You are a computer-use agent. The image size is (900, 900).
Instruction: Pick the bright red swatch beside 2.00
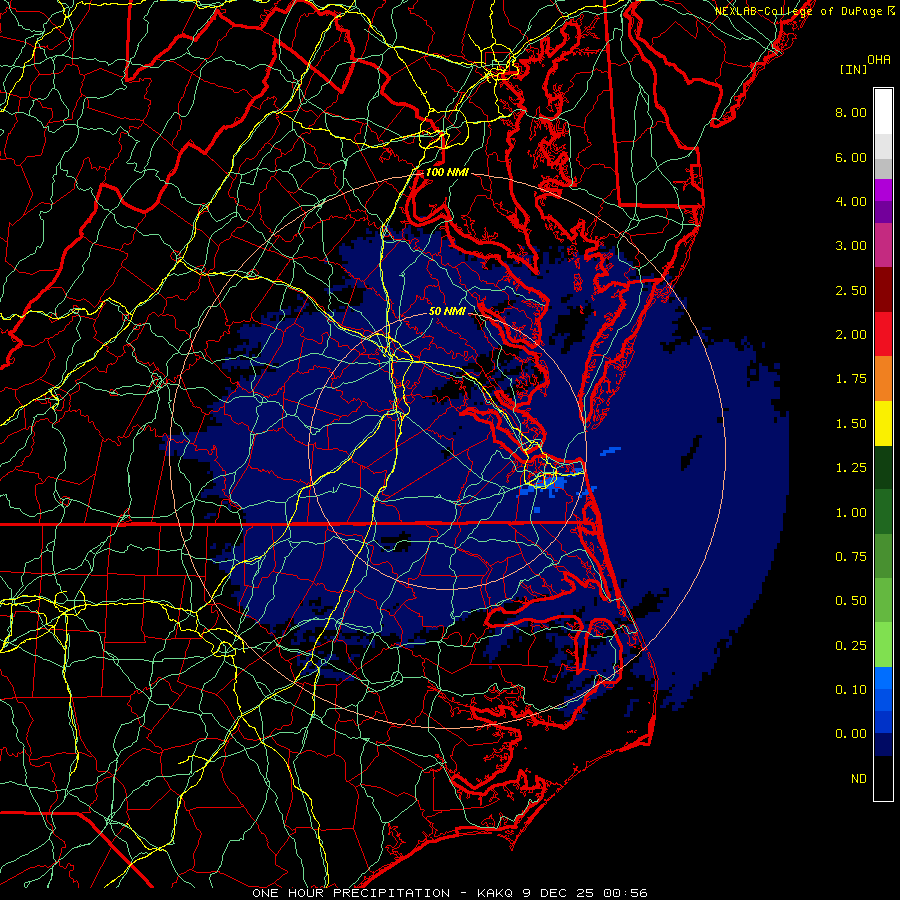883,334
